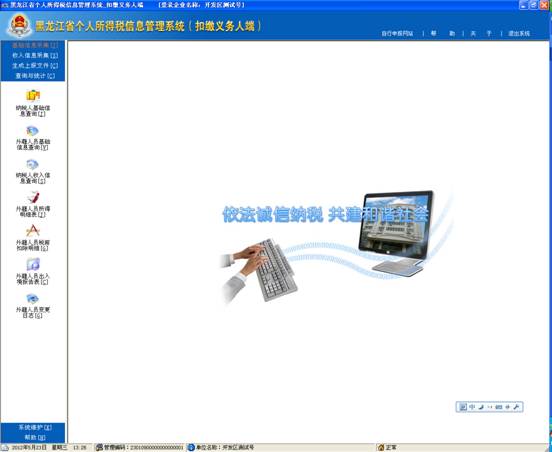
Task: Open 纳税人收入信息查询 icon
Action: pos(33,164)
